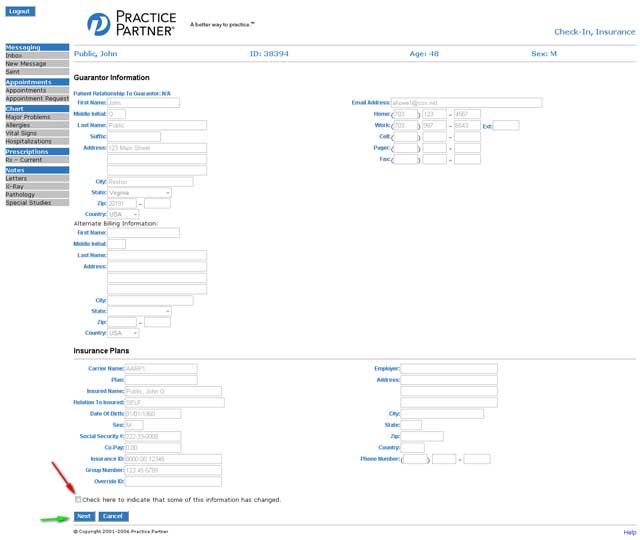Expand the alternate billing Country dropdown
The width and height of the screenshot is (640, 540).
coord(123,333)
